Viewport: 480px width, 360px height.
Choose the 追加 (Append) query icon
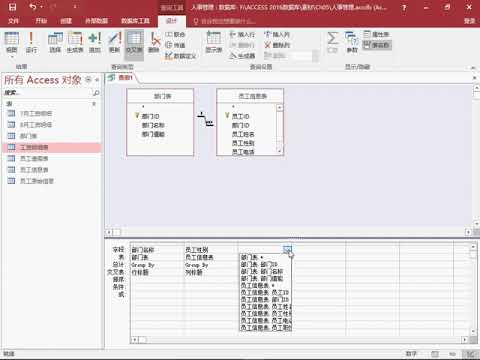[95, 43]
